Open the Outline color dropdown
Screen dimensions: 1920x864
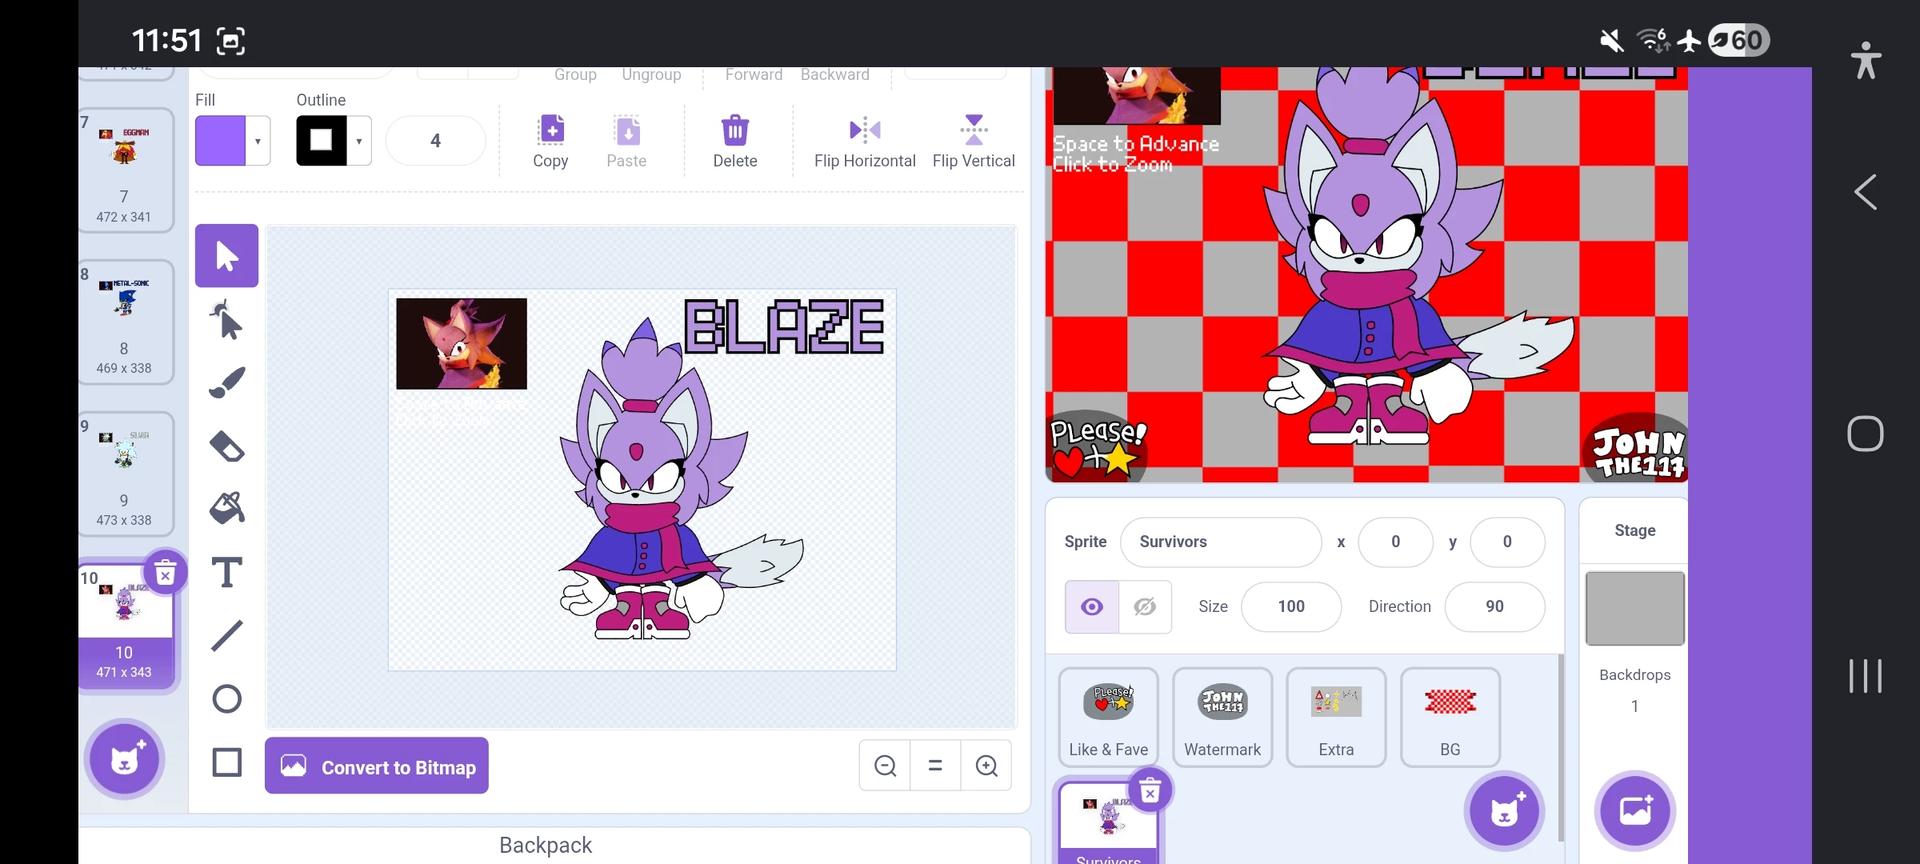[359, 141]
